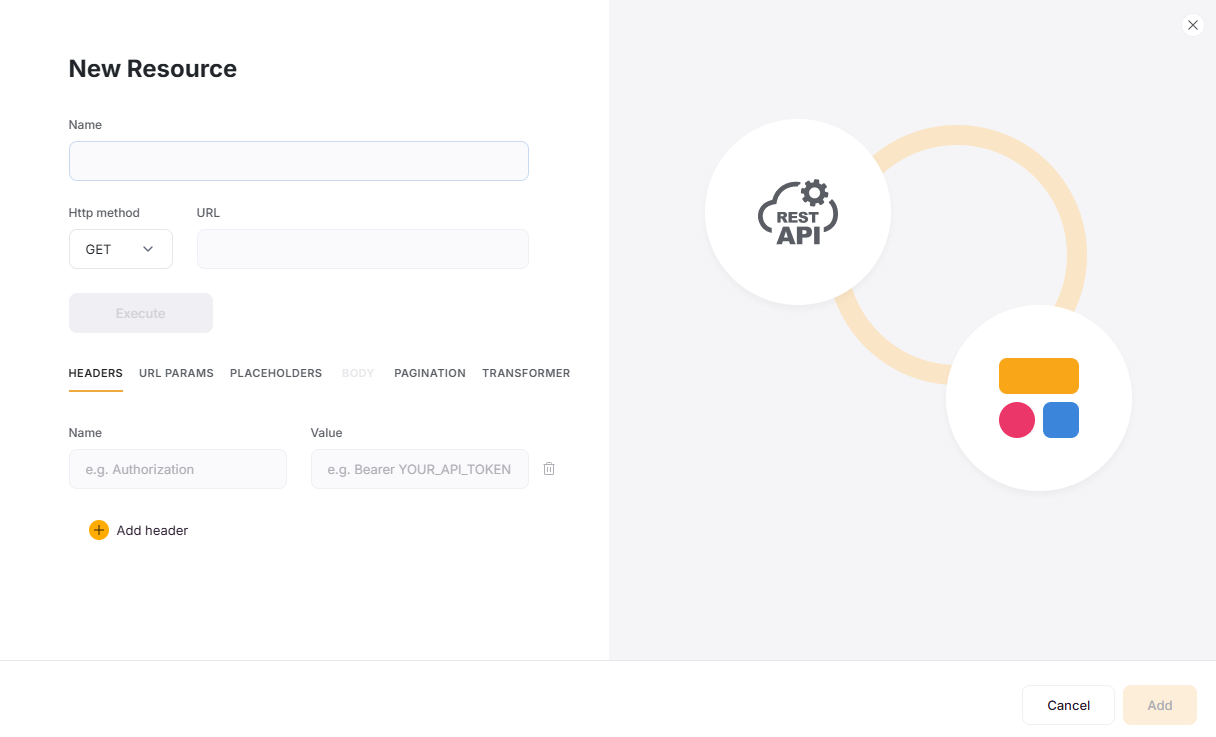Click the trash icon beside header value
The width and height of the screenshot is (1216, 737).
tap(549, 469)
